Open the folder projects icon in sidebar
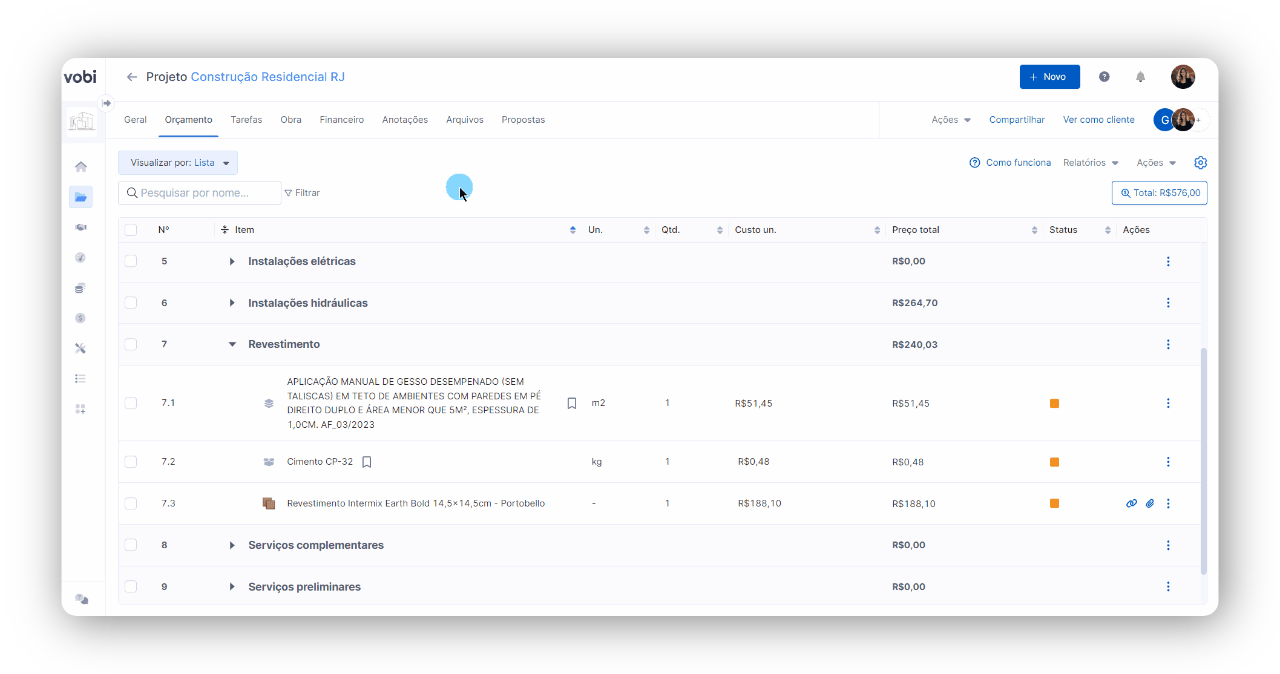The width and height of the screenshot is (1280, 674). point(81,197)
